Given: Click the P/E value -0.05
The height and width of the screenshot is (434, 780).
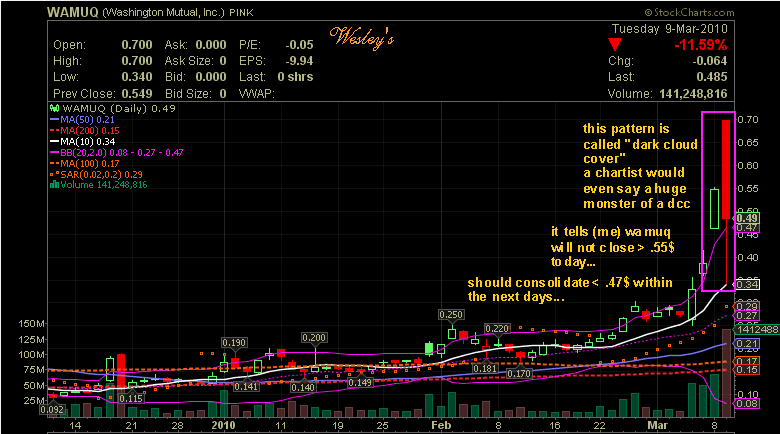Looking at the screenshot, I should coord(299,45).
